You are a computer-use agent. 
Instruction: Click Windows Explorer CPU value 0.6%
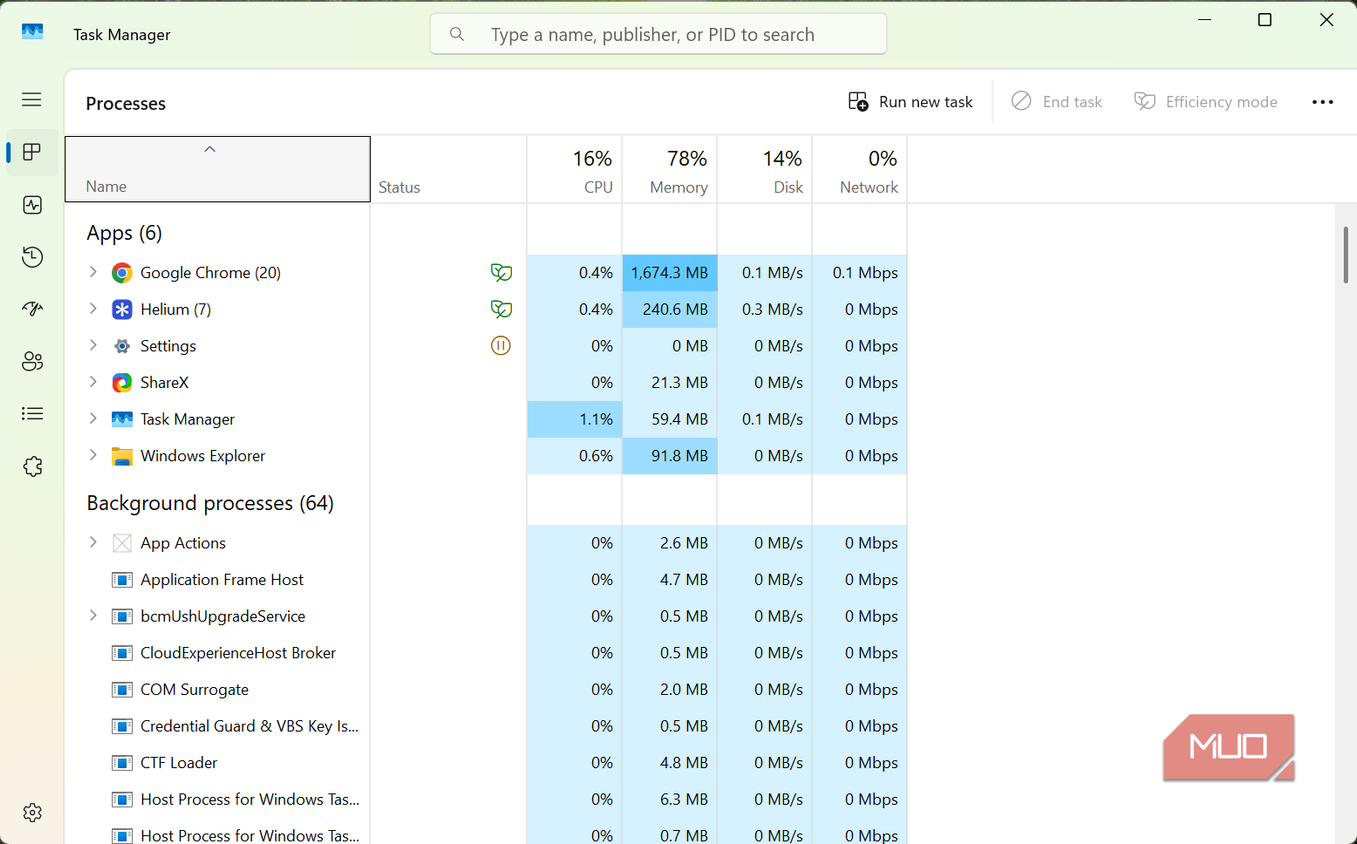pyautogui.click(x=575, y=456)
